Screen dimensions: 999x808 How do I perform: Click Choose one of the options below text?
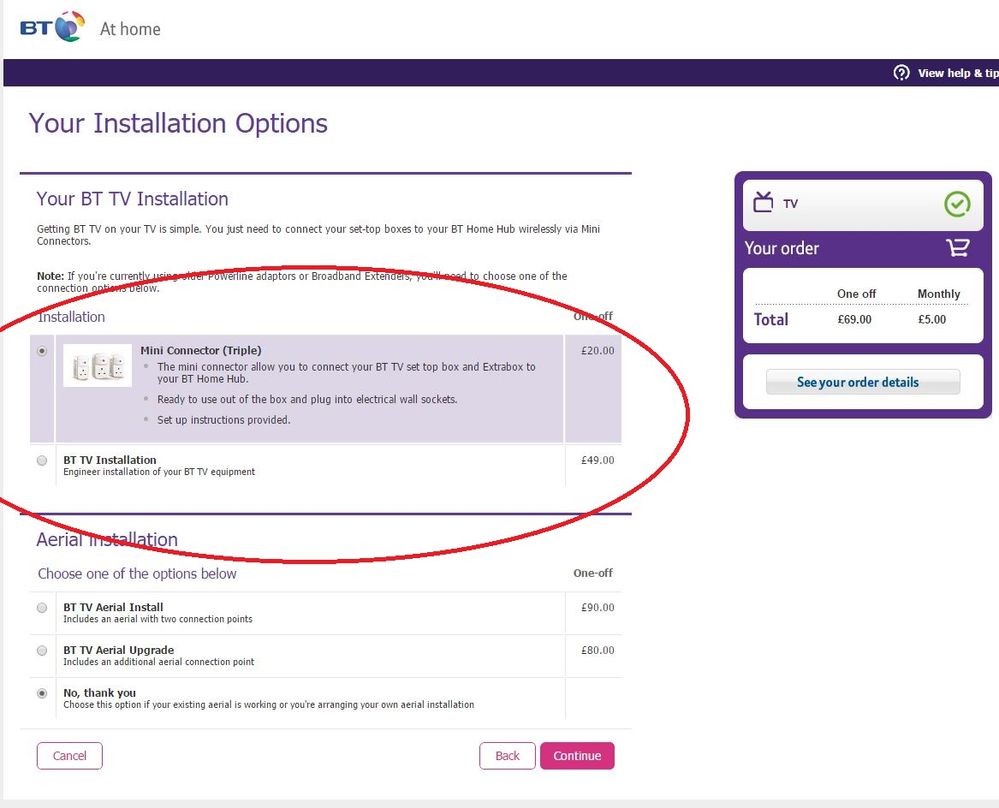tap(137, 574)
